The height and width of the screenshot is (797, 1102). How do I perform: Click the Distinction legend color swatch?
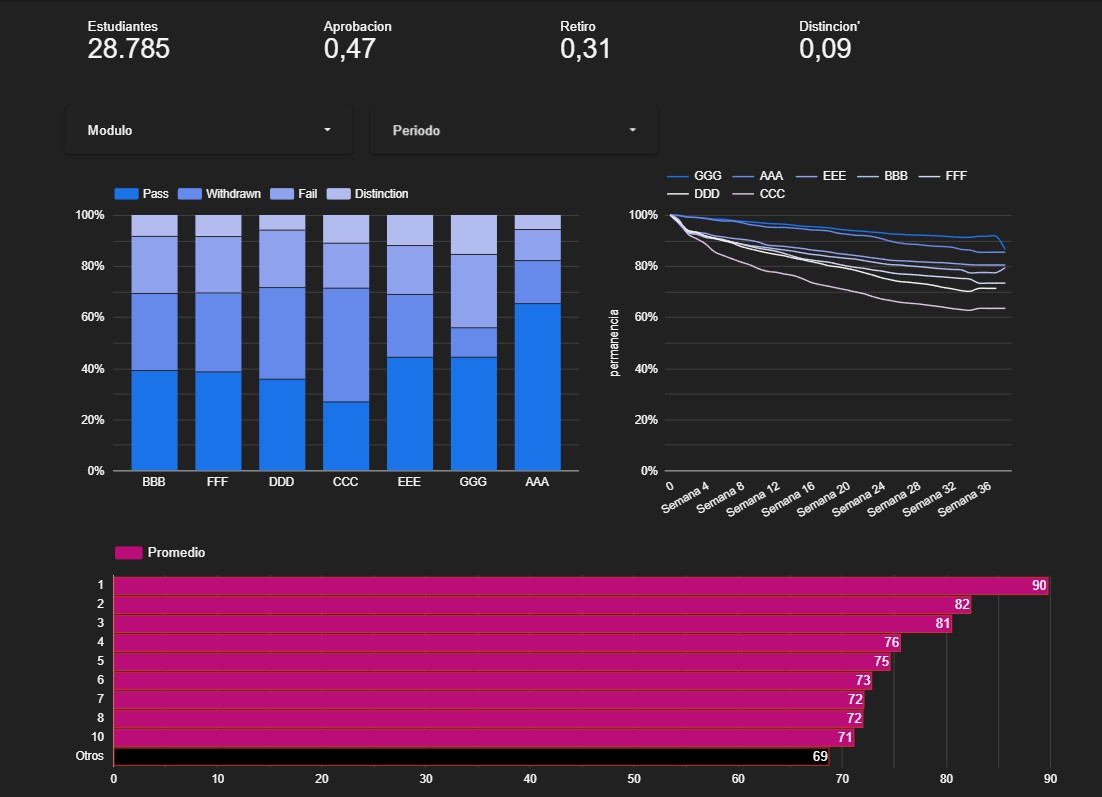(x=339, y=194)
